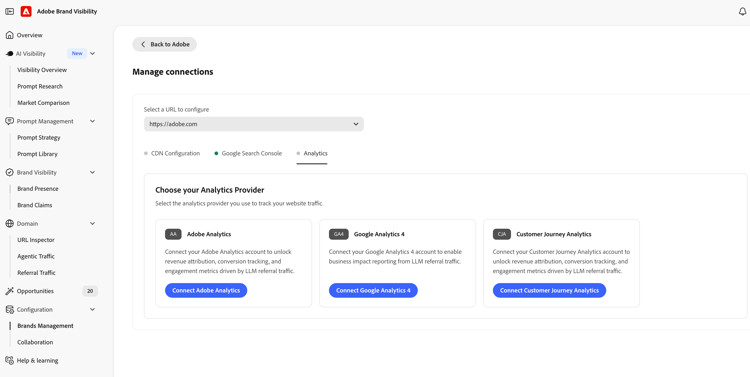Click the Help & learning label
Screen dimensions: 750x377
pos(37,360)
